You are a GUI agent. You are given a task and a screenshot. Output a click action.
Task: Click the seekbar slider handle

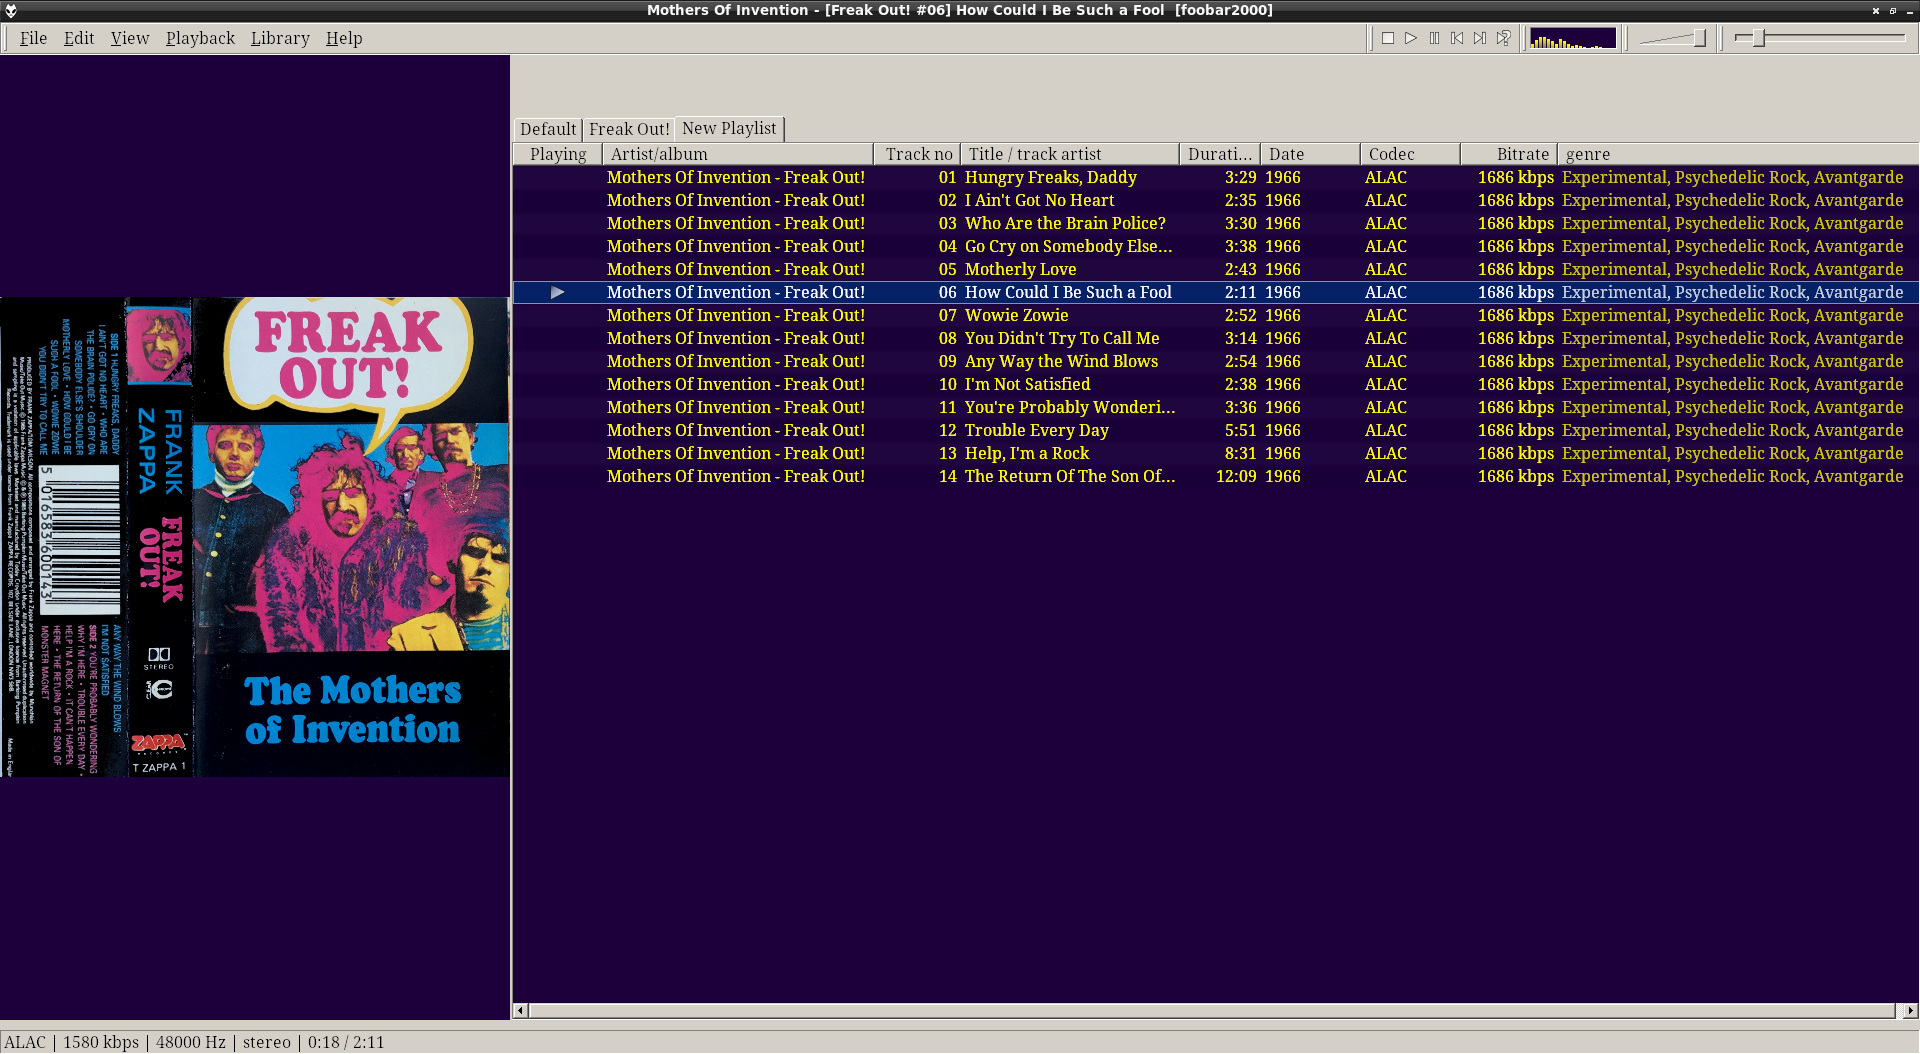click(1758, 38)
